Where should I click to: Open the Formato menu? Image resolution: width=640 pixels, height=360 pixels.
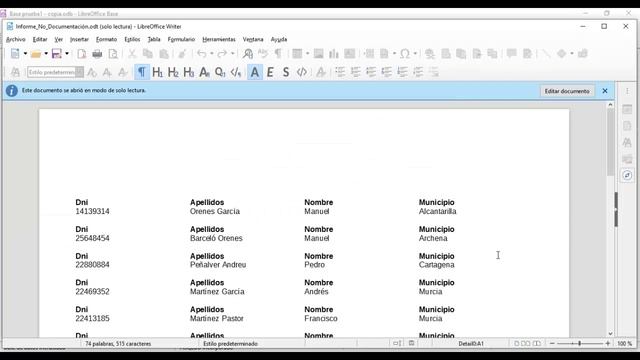click(x=107, y=40)
